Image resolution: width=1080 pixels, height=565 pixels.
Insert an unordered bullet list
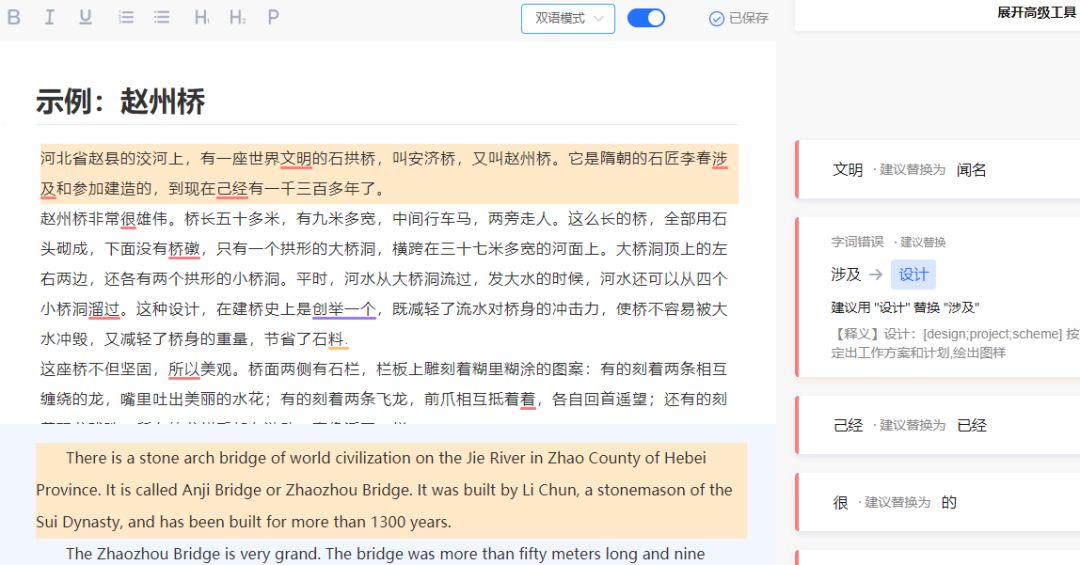pos(162,17)
